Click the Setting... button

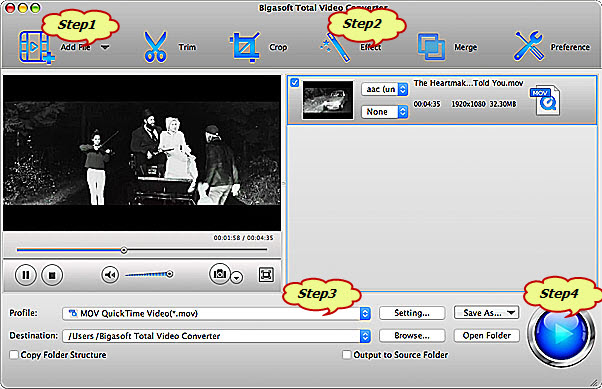[412, 313]
